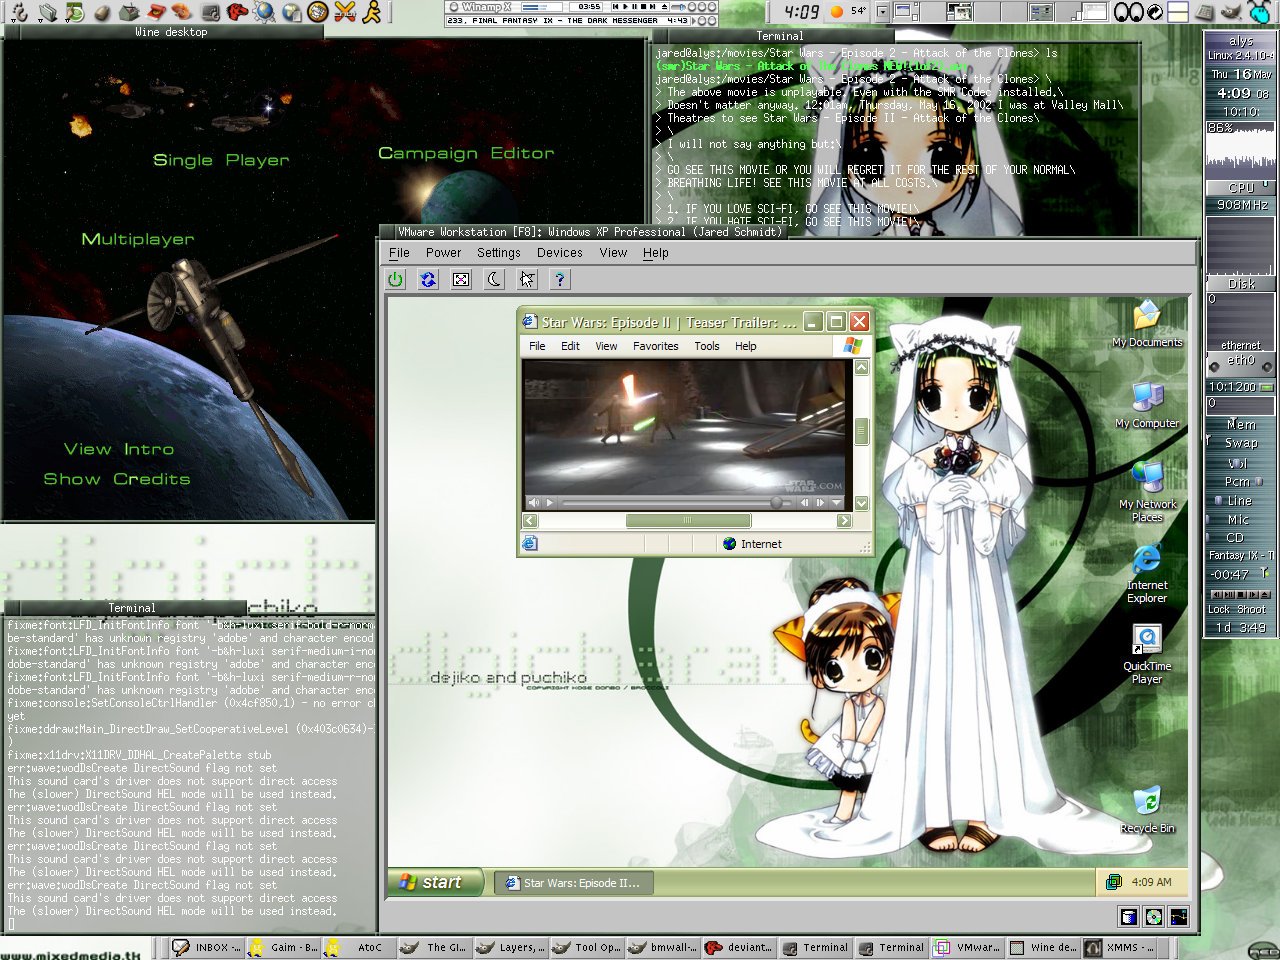Select the second workspace in pager
The width and height of the screenshot is (1280, 960).
coord(933,12)
